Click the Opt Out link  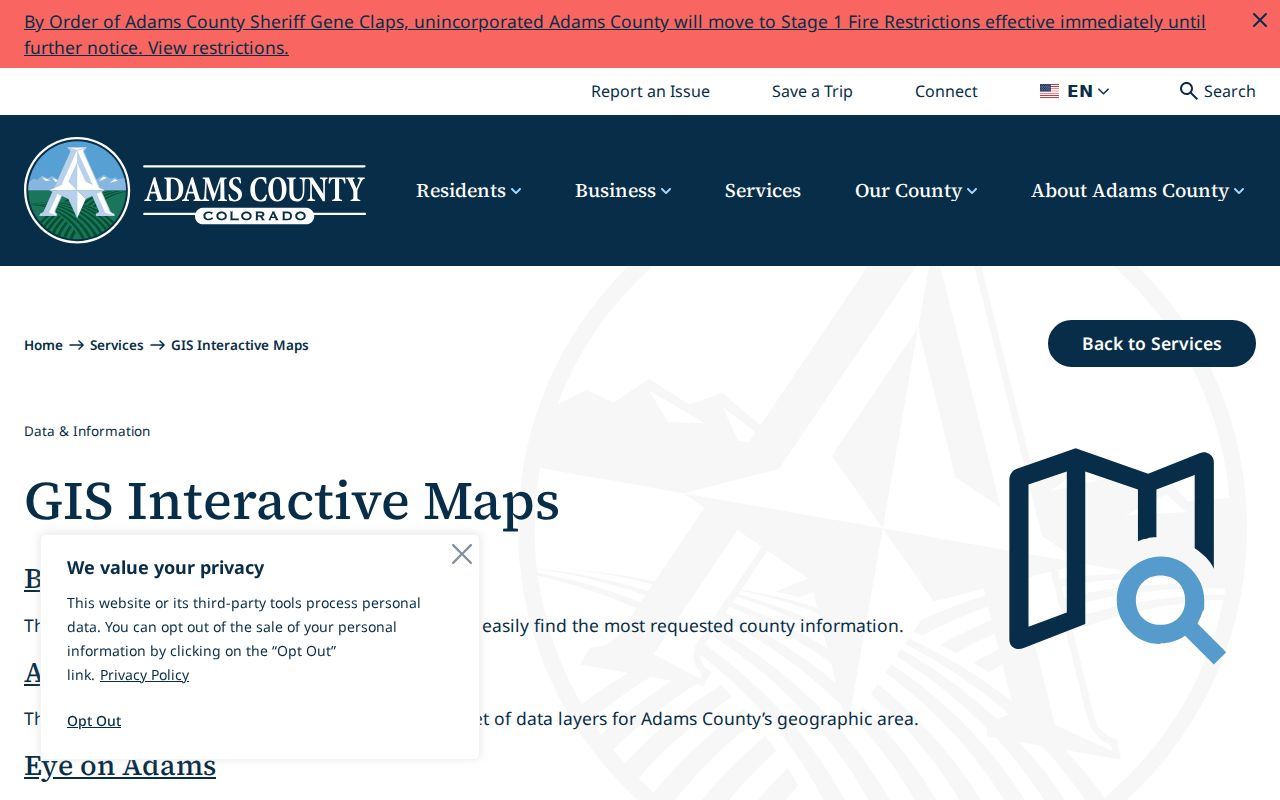click(x=94, y=721)
